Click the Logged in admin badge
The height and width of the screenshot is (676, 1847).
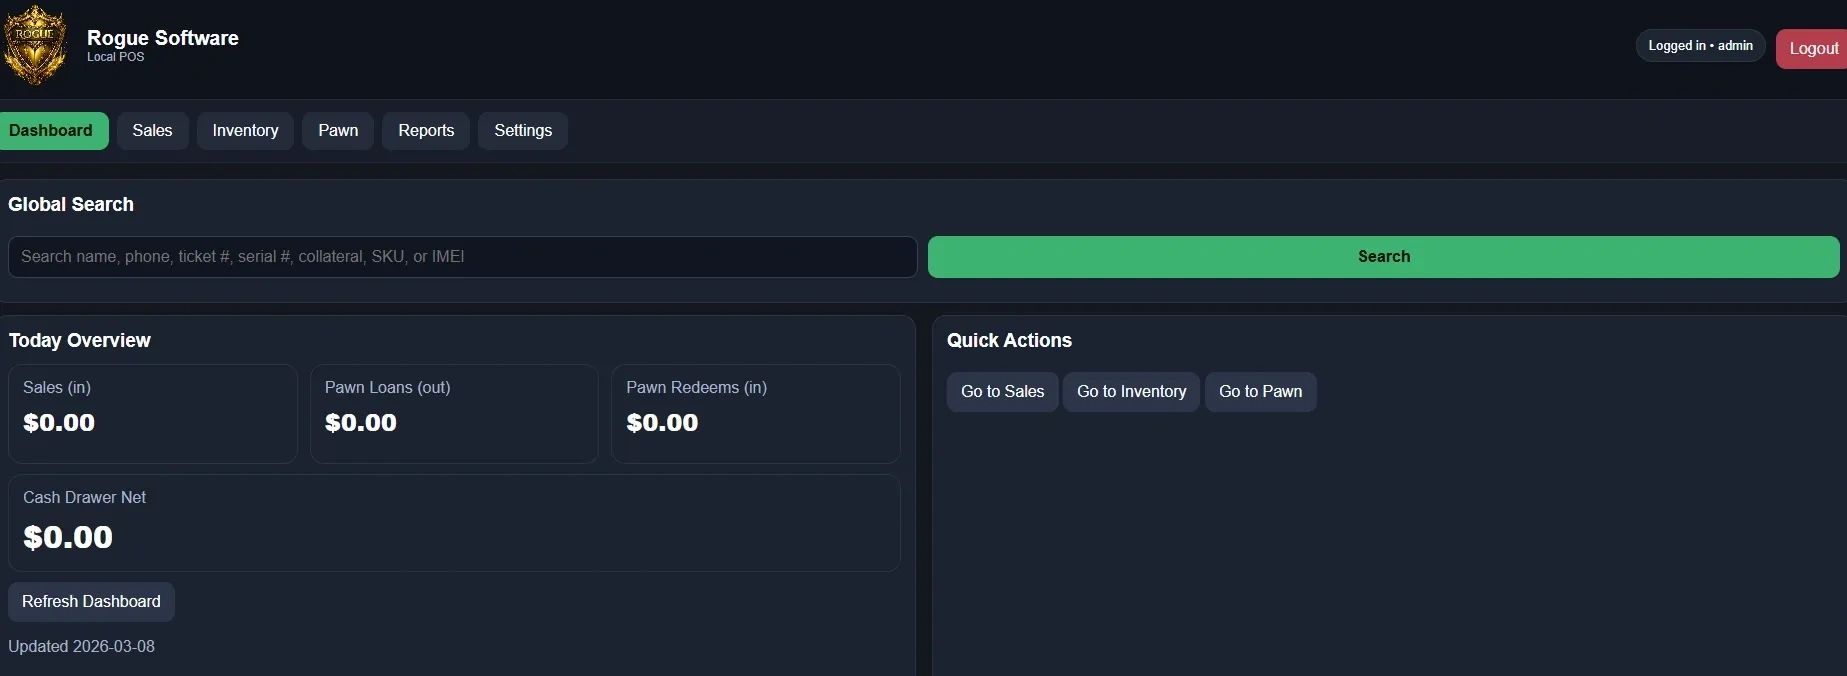click(1700, 46)
